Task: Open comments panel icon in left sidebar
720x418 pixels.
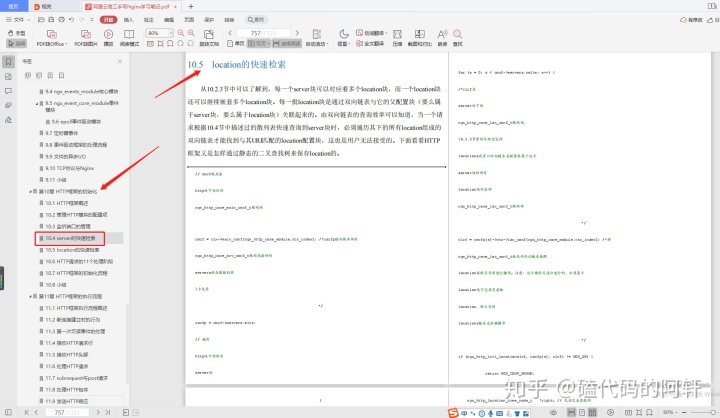Action: tap(8, 91)
